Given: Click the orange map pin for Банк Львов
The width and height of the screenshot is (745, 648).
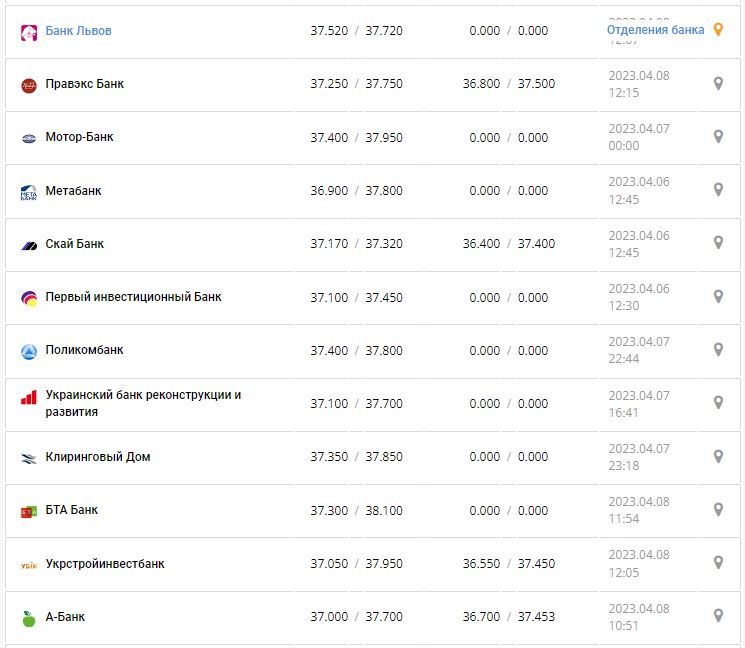Looking at the screenshot, I should pos(717,30).
